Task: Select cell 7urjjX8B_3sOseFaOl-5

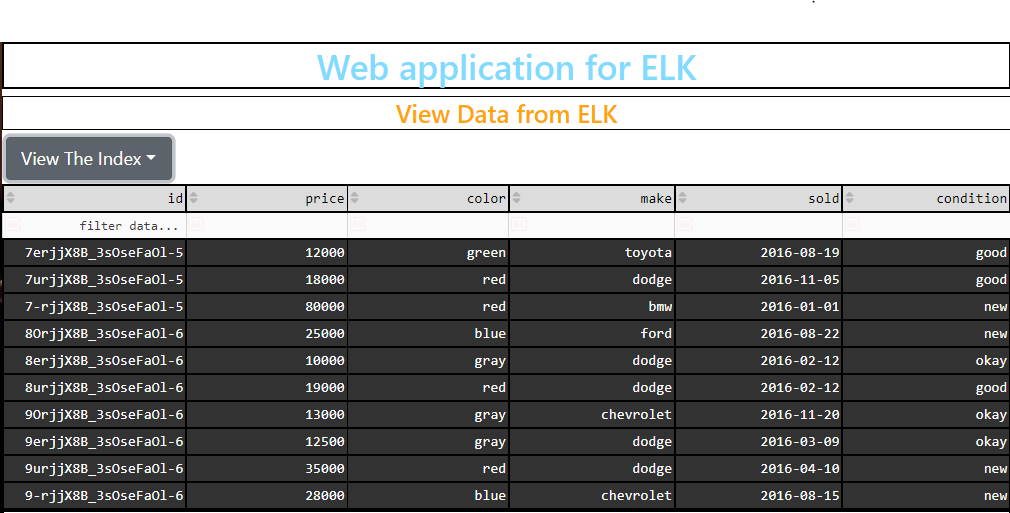Action: (95, 280)
